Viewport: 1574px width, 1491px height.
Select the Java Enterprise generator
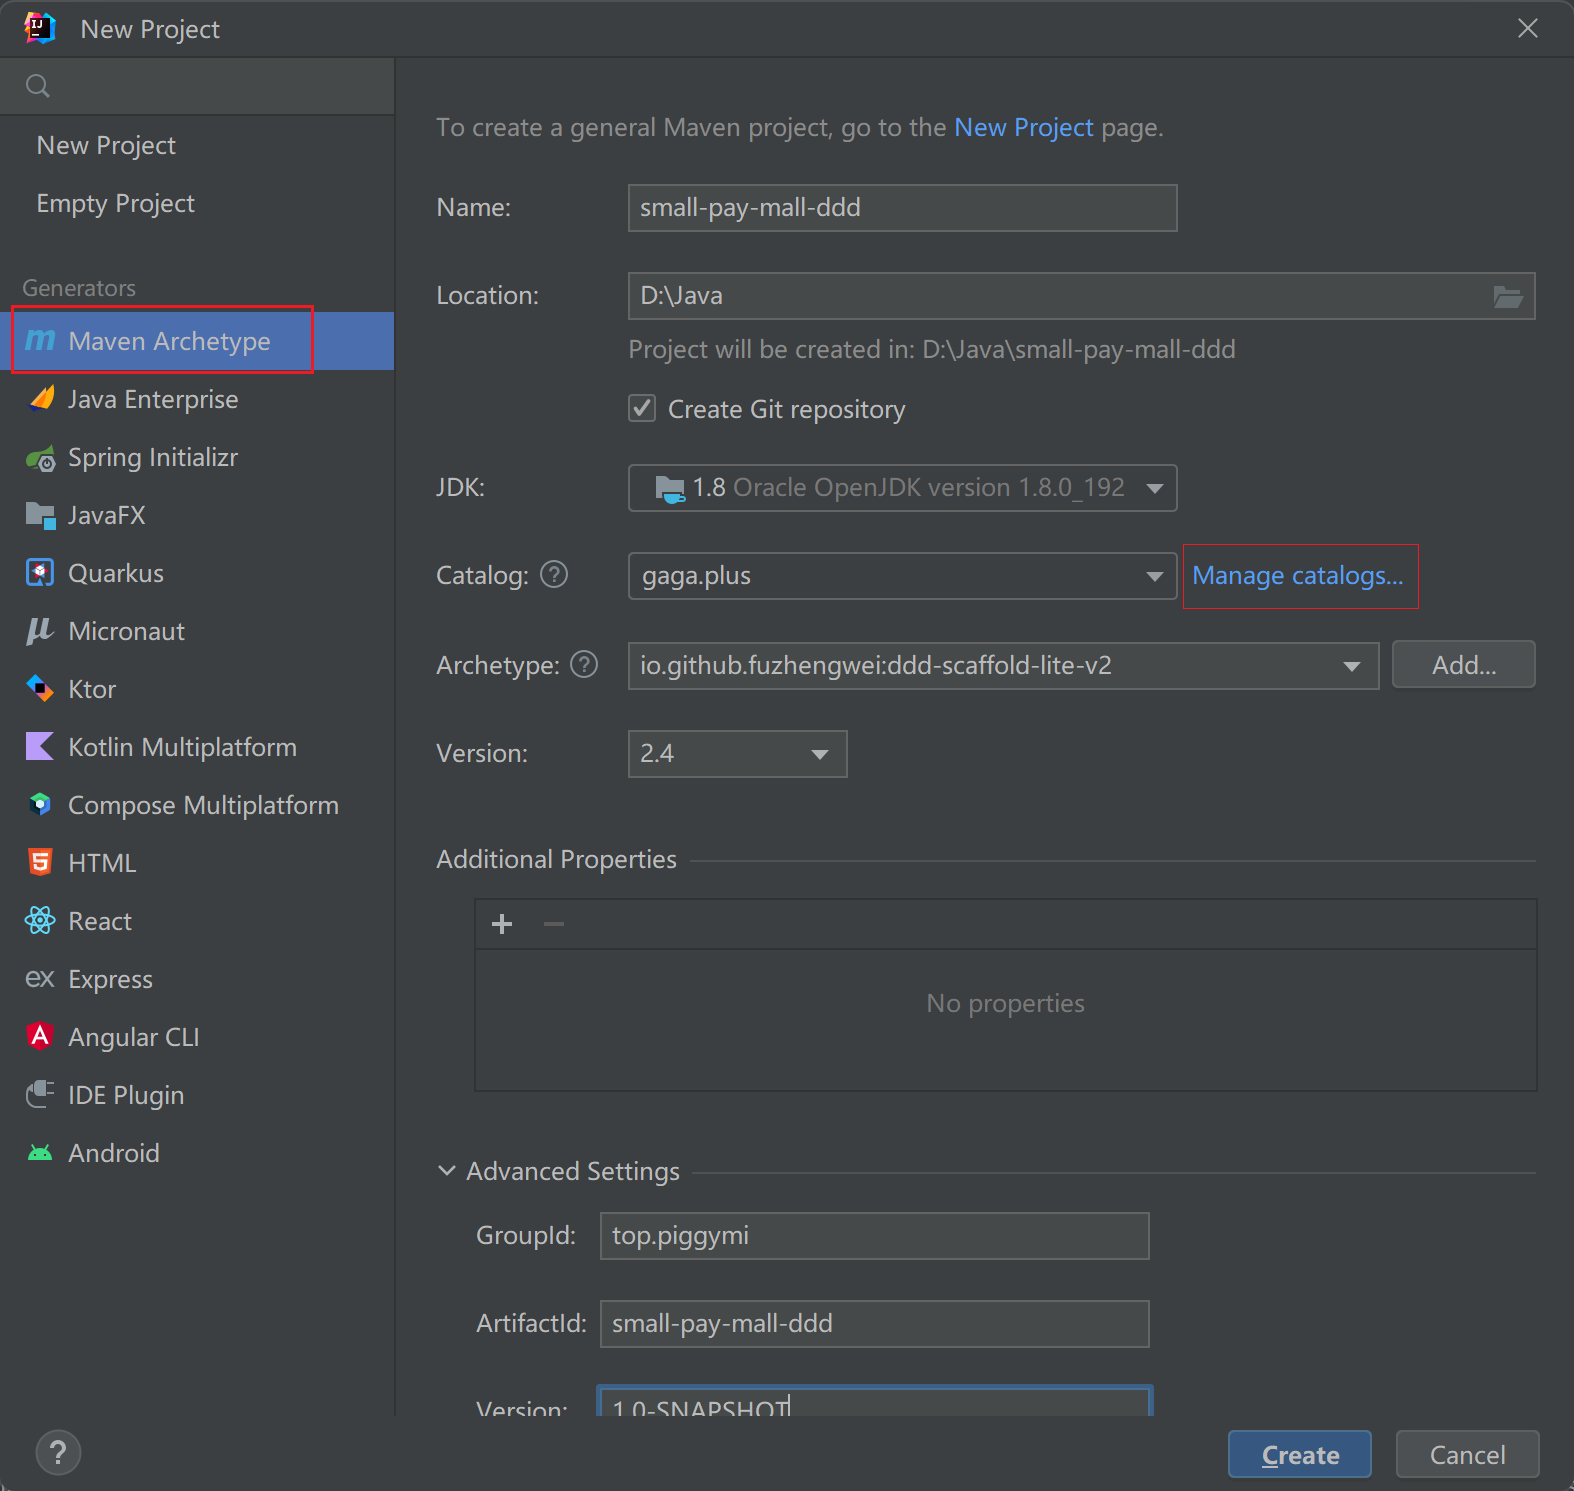tap(197, 399)
